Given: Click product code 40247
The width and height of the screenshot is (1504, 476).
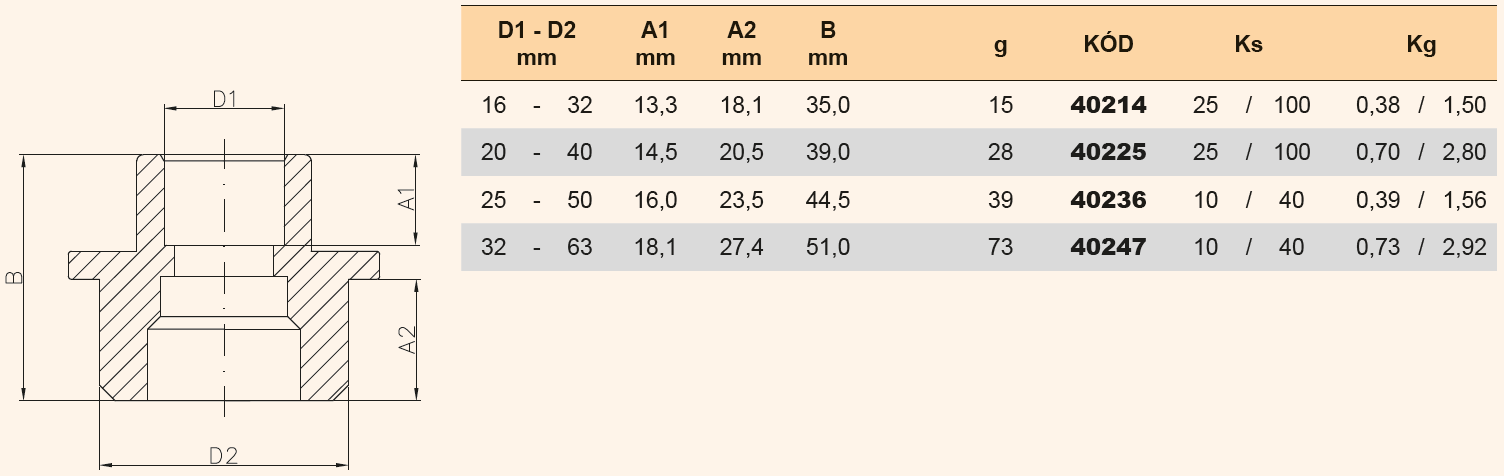Looking at the screenshot, I should pyautogui.click(x=1108, y=247).
